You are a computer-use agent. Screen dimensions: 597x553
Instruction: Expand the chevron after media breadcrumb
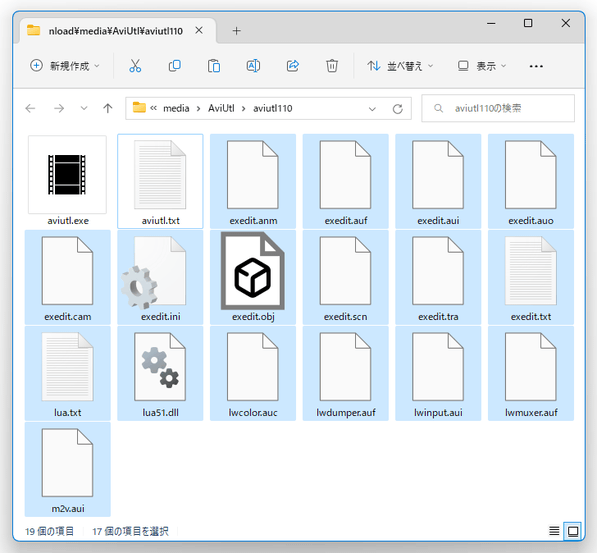point(198,109)
